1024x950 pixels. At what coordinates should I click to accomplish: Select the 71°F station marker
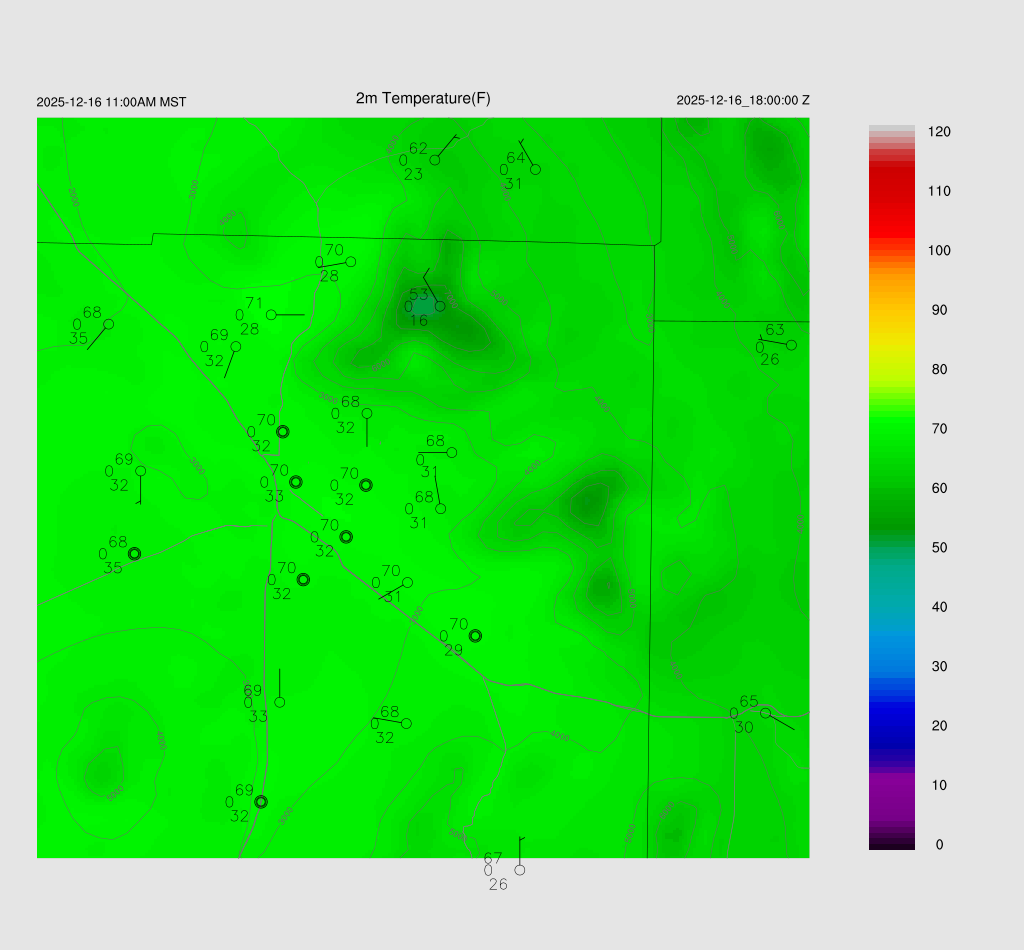pyautogui.click(x=271, y=315)
